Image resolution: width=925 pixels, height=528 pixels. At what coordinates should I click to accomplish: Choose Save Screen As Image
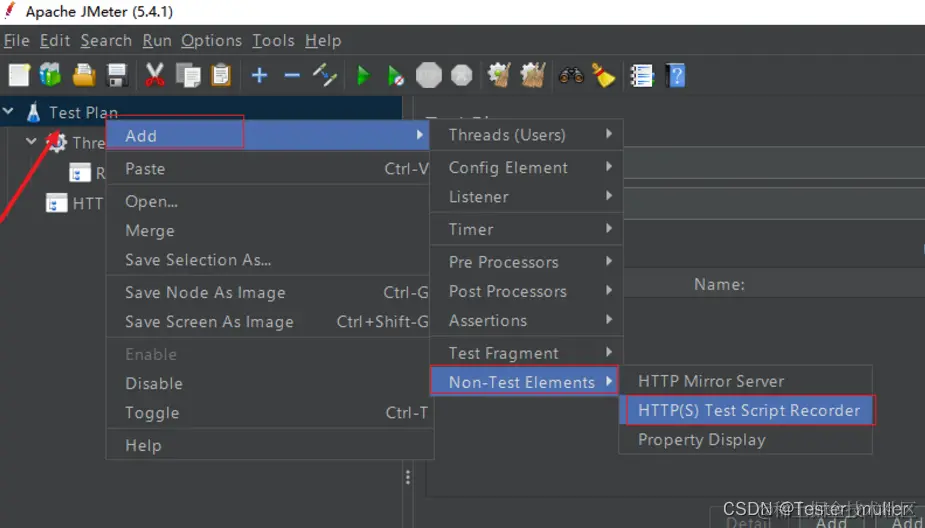[268, 322]
